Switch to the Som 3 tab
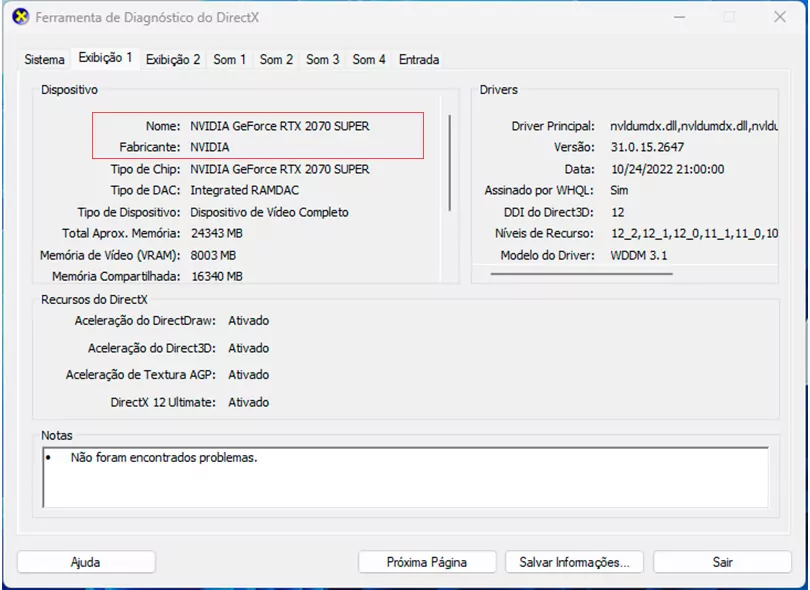Screen dimensions: 810x590 tap(323, 60)
